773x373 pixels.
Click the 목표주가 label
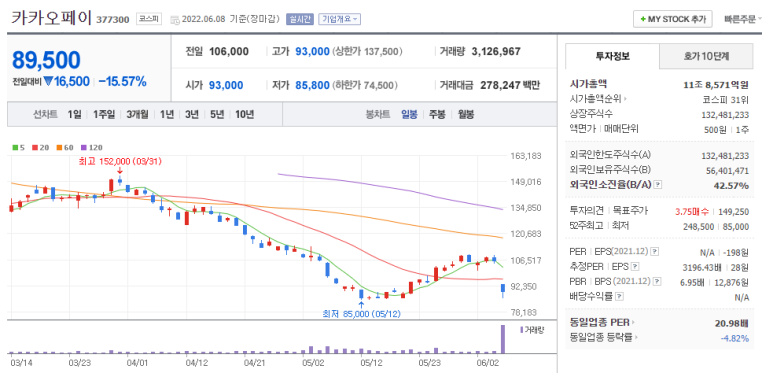click(x=629, y=211)
